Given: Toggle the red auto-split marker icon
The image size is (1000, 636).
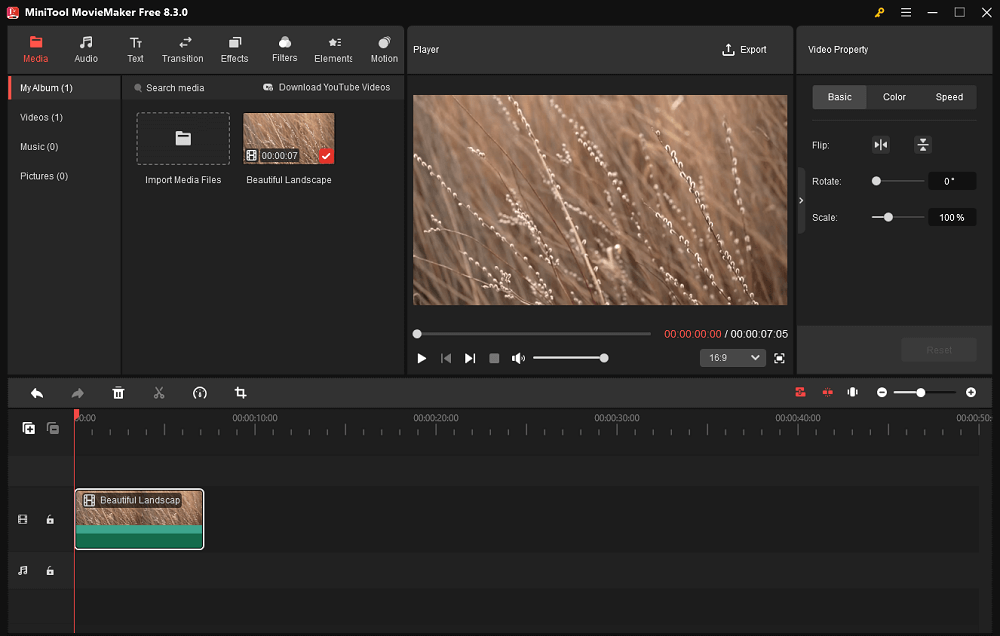Looking at the screenshot, I should 827,392.
